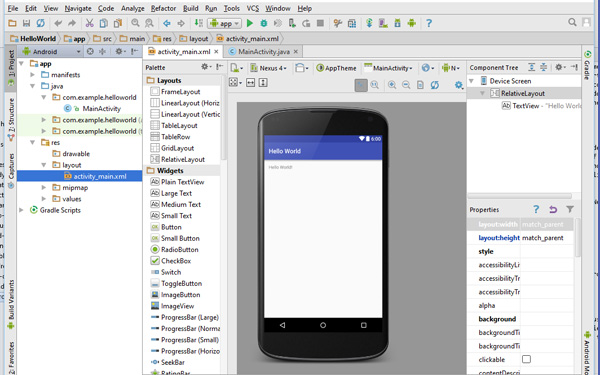Click the AppTheme button
Screen dimensions: 600x375
[x=336, y=68]
